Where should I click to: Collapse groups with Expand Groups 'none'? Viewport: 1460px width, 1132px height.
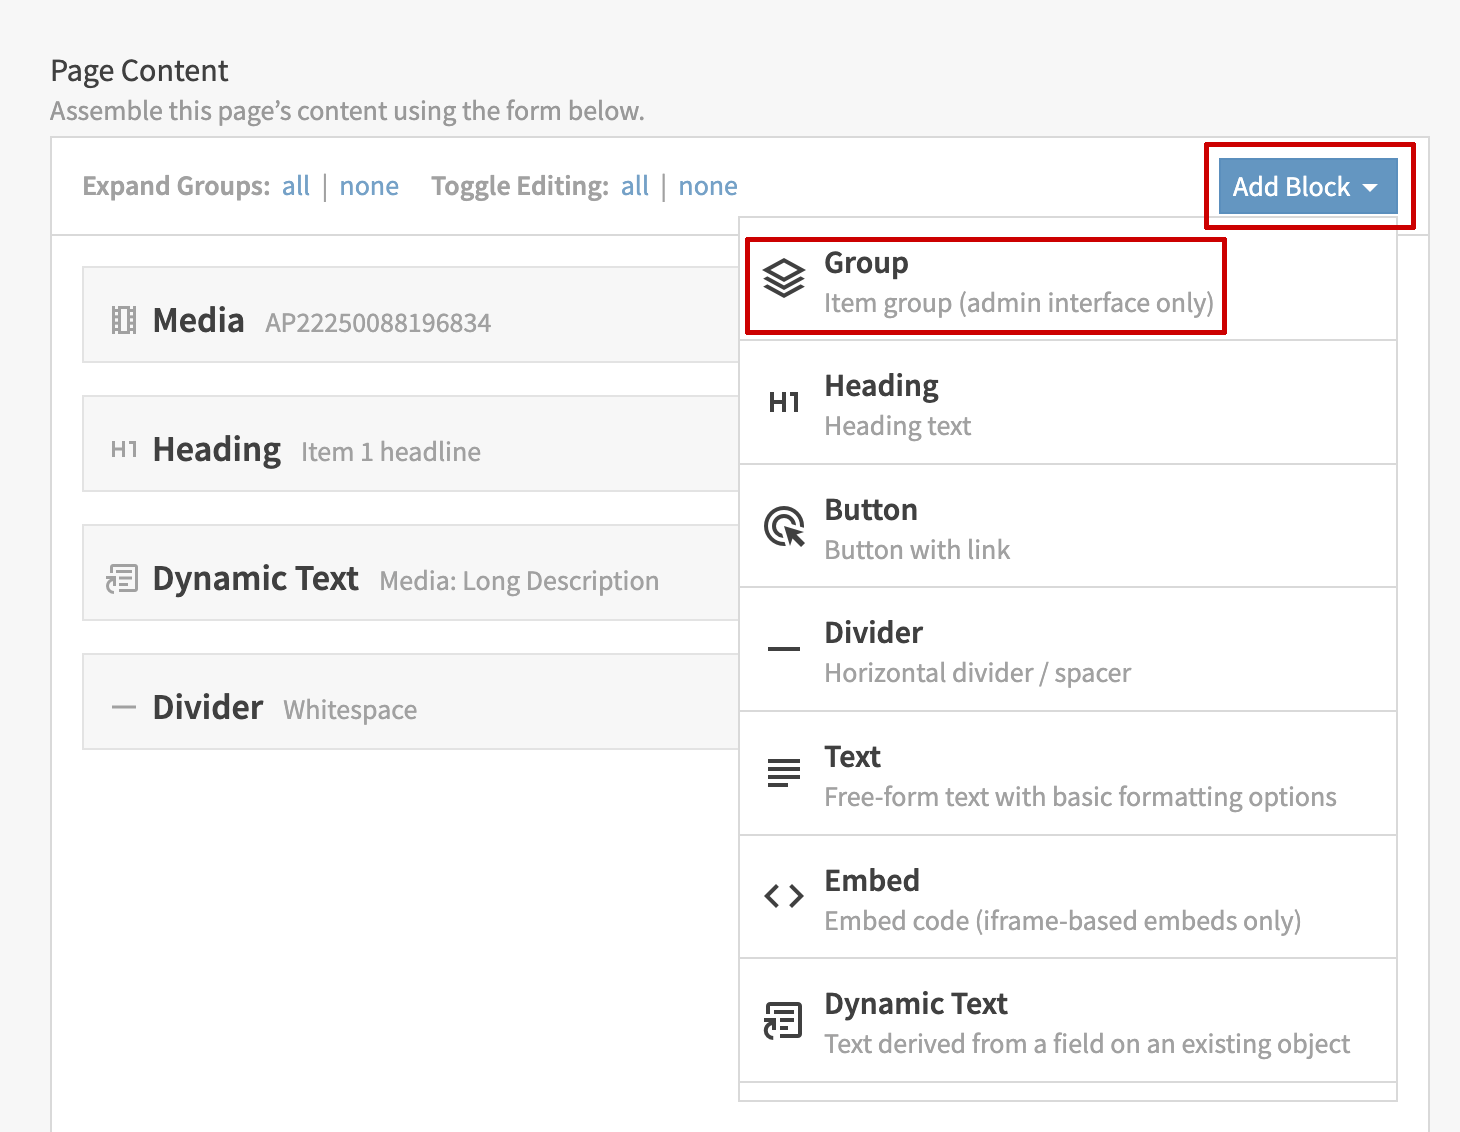[x=369, y=186]
